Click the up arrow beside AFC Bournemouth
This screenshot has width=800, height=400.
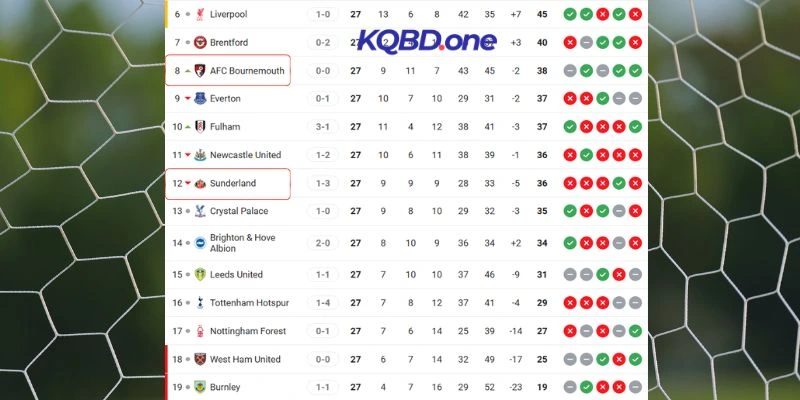187,71
